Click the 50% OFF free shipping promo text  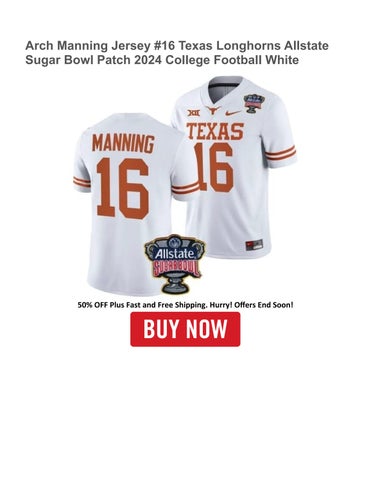click(x=186, y=305)
